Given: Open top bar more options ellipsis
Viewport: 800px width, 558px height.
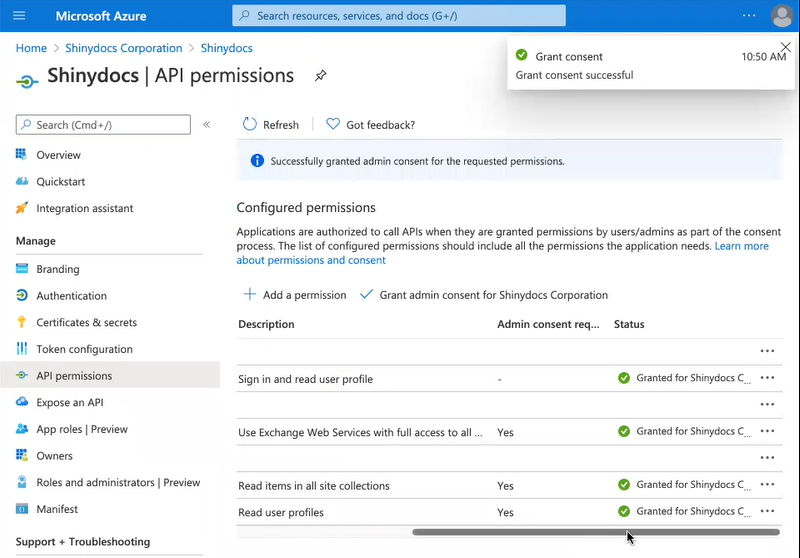Looking at the screenshot, I should [x=749, y=16].
